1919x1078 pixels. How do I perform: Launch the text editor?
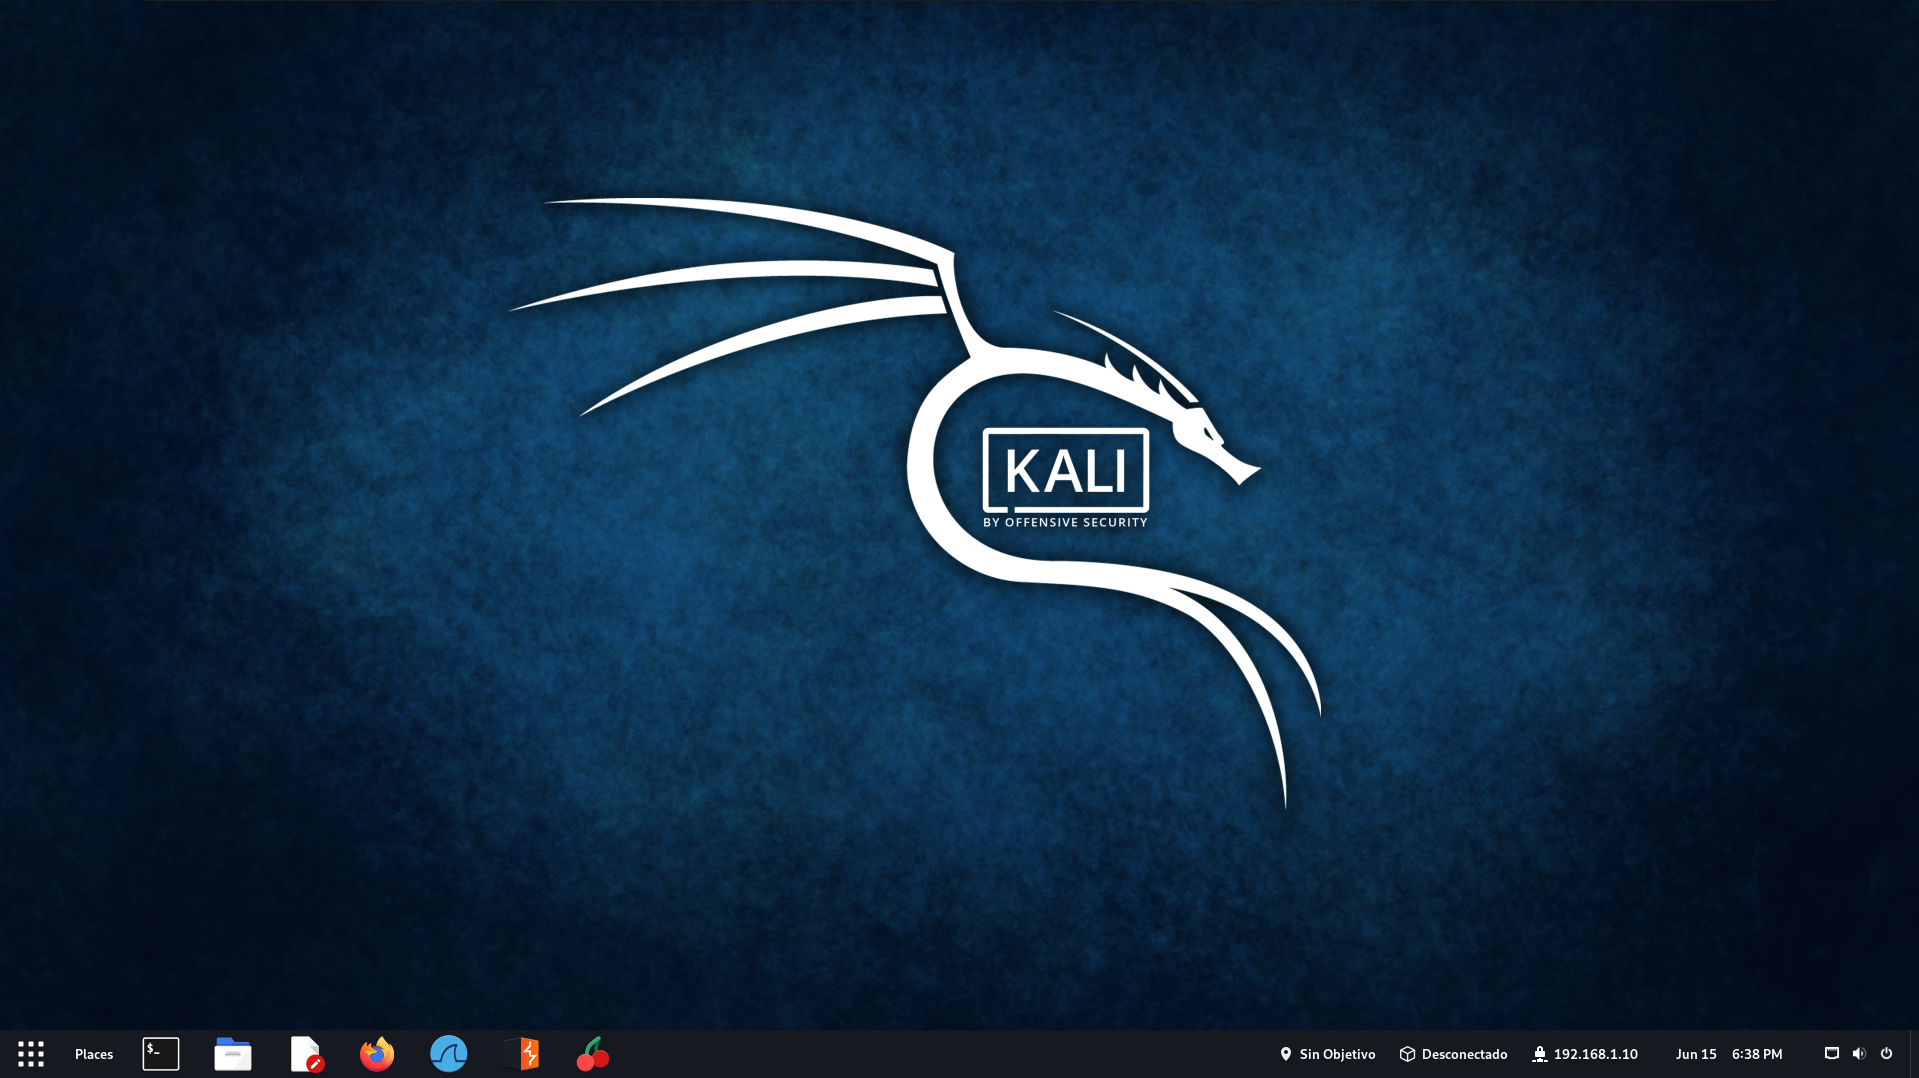306,1054
